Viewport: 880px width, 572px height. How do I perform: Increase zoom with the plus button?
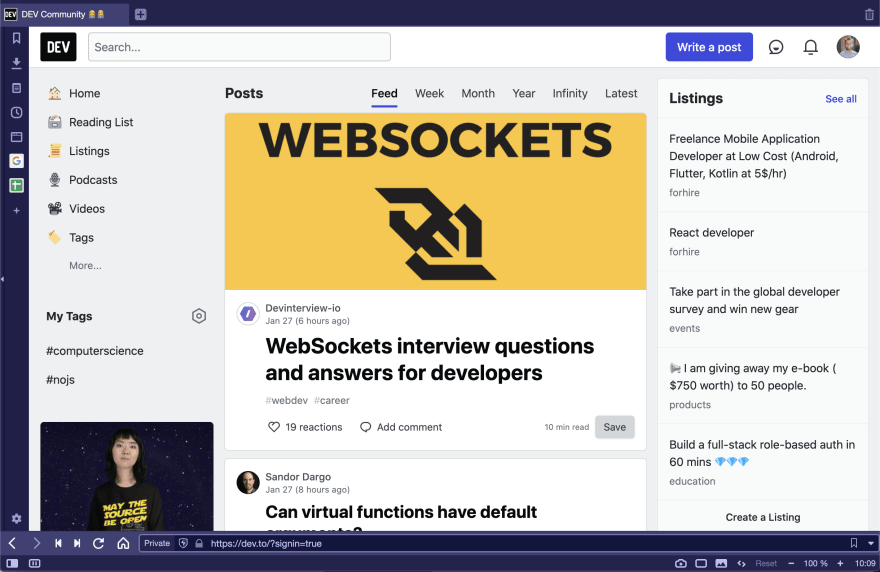pos(840,563)
